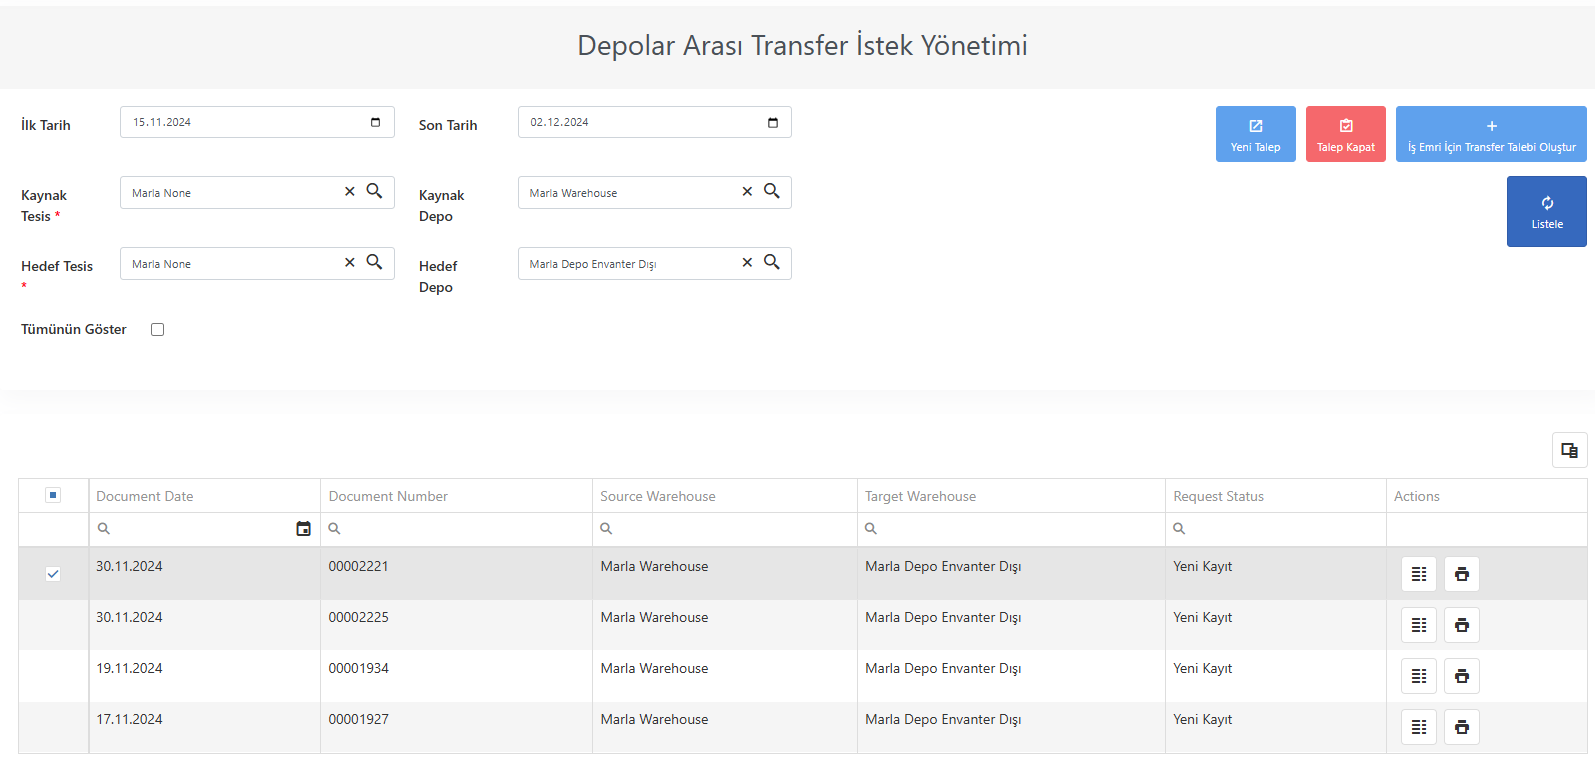1595x758 pixels.
Task: Show details for document 00002221
Action: 1419,574
